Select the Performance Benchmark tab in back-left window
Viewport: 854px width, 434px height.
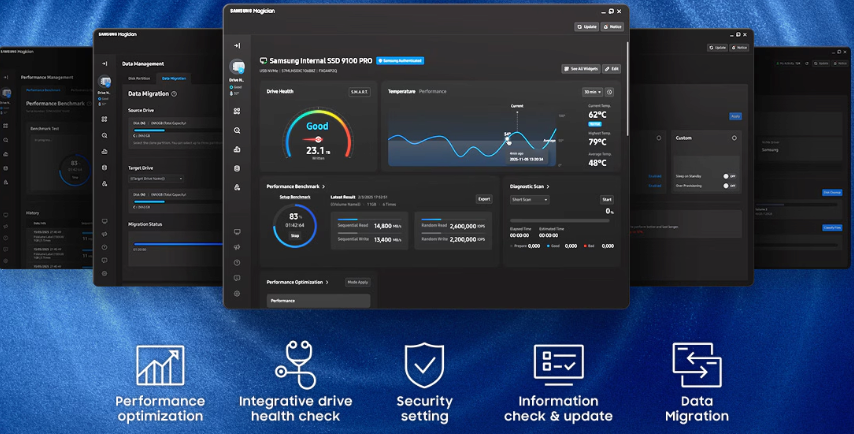click(x=44, y=90)
